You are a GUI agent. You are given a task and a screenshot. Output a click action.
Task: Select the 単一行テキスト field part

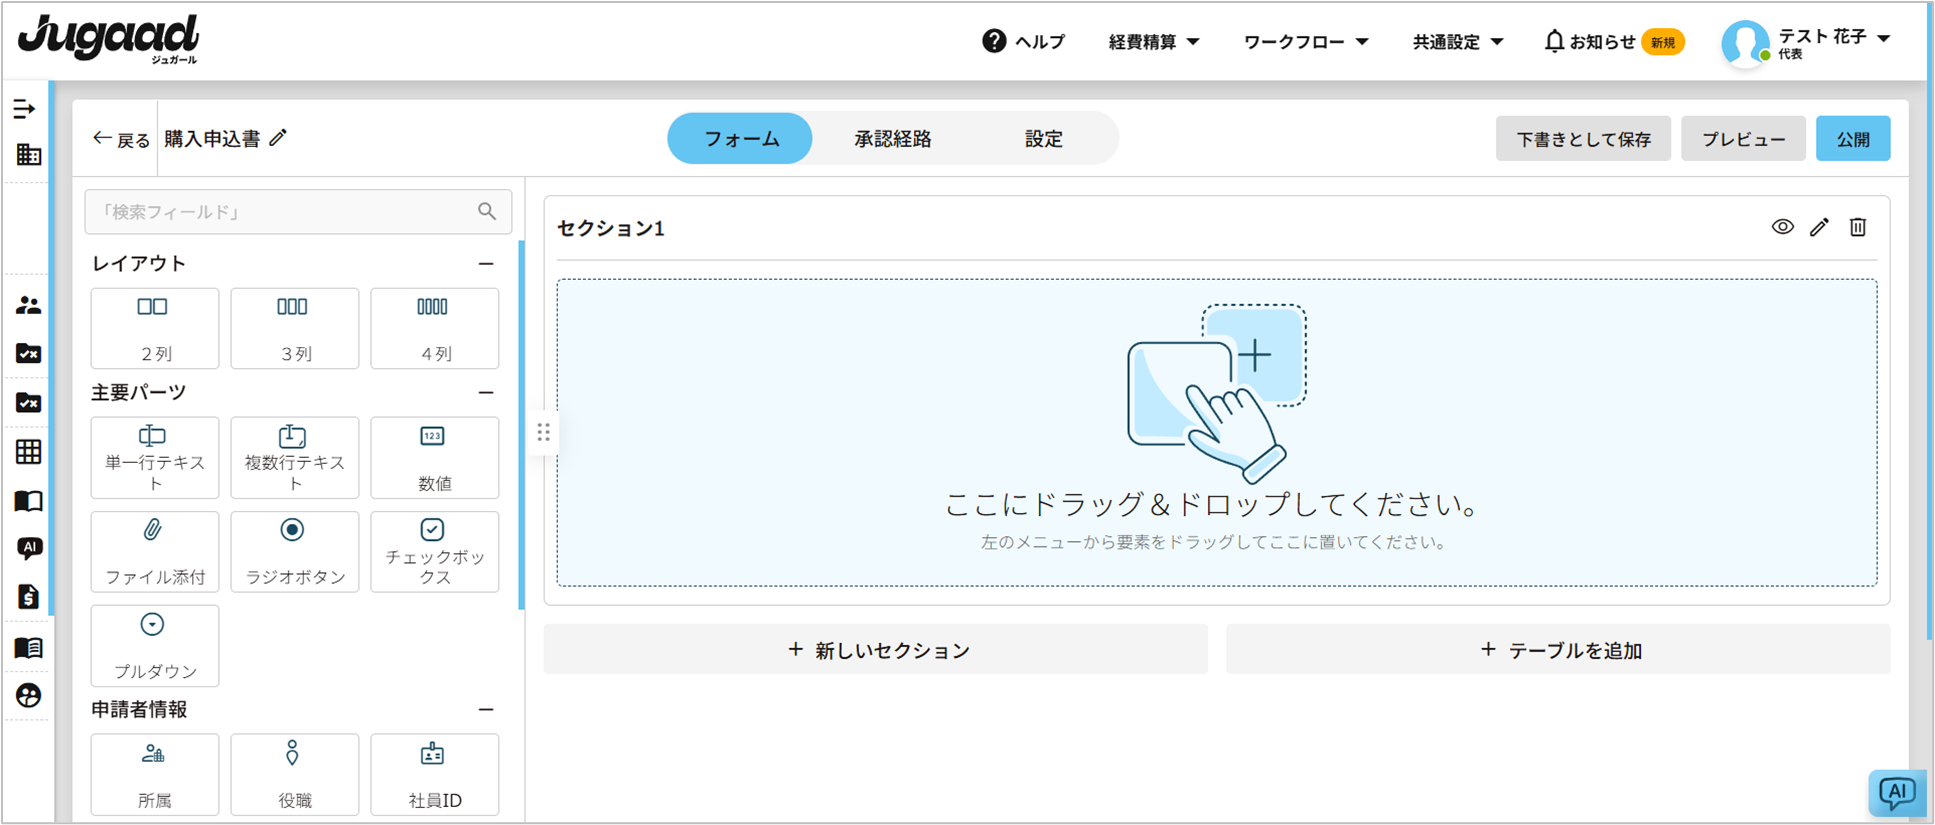155,457
